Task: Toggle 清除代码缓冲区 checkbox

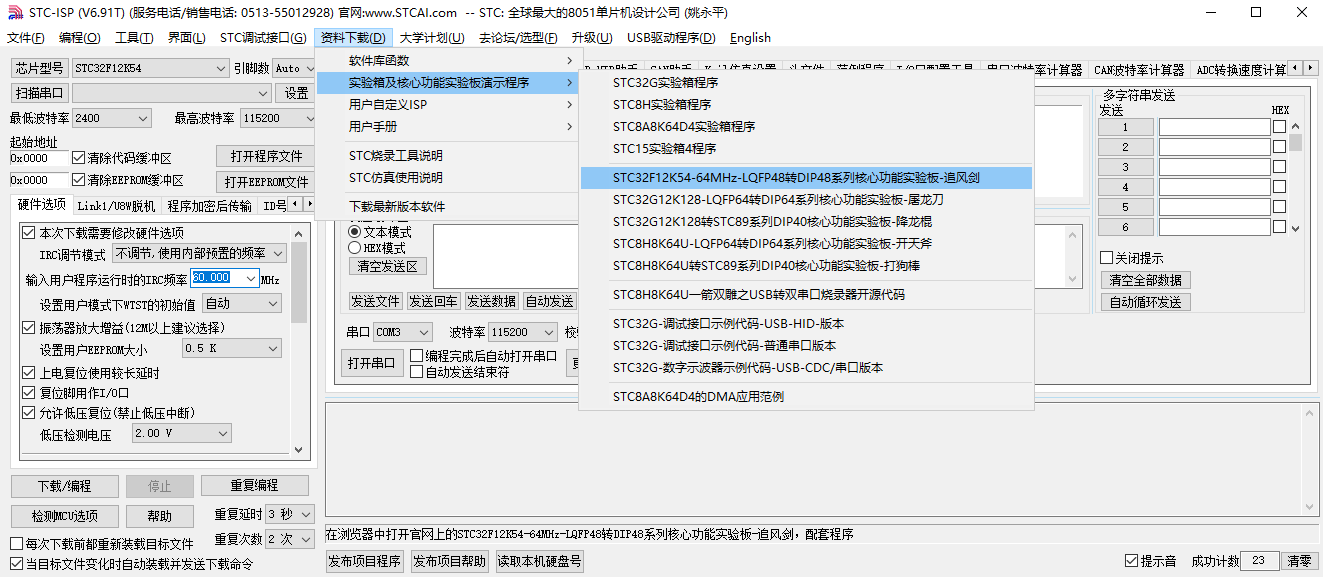Action: [78, 158]
